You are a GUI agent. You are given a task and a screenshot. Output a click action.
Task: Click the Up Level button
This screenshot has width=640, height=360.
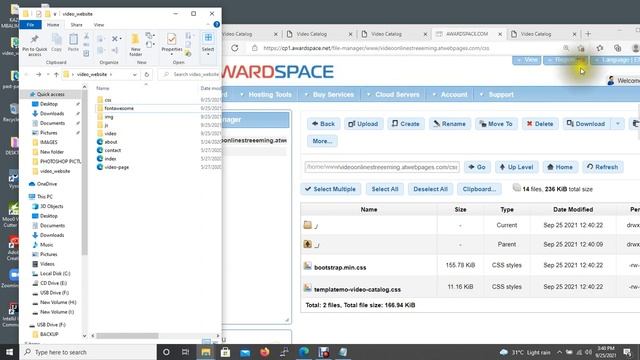click(517, 167)
